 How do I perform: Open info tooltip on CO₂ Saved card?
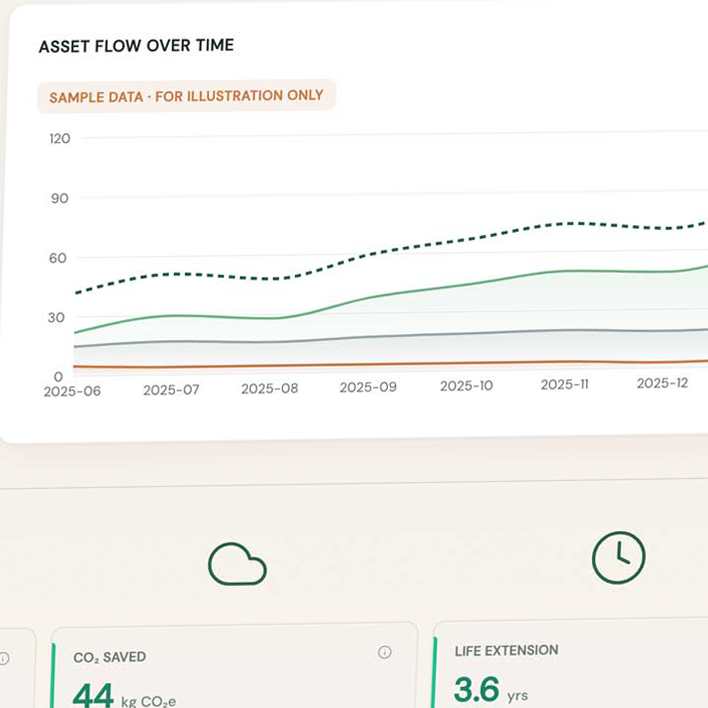click(385, 652)
